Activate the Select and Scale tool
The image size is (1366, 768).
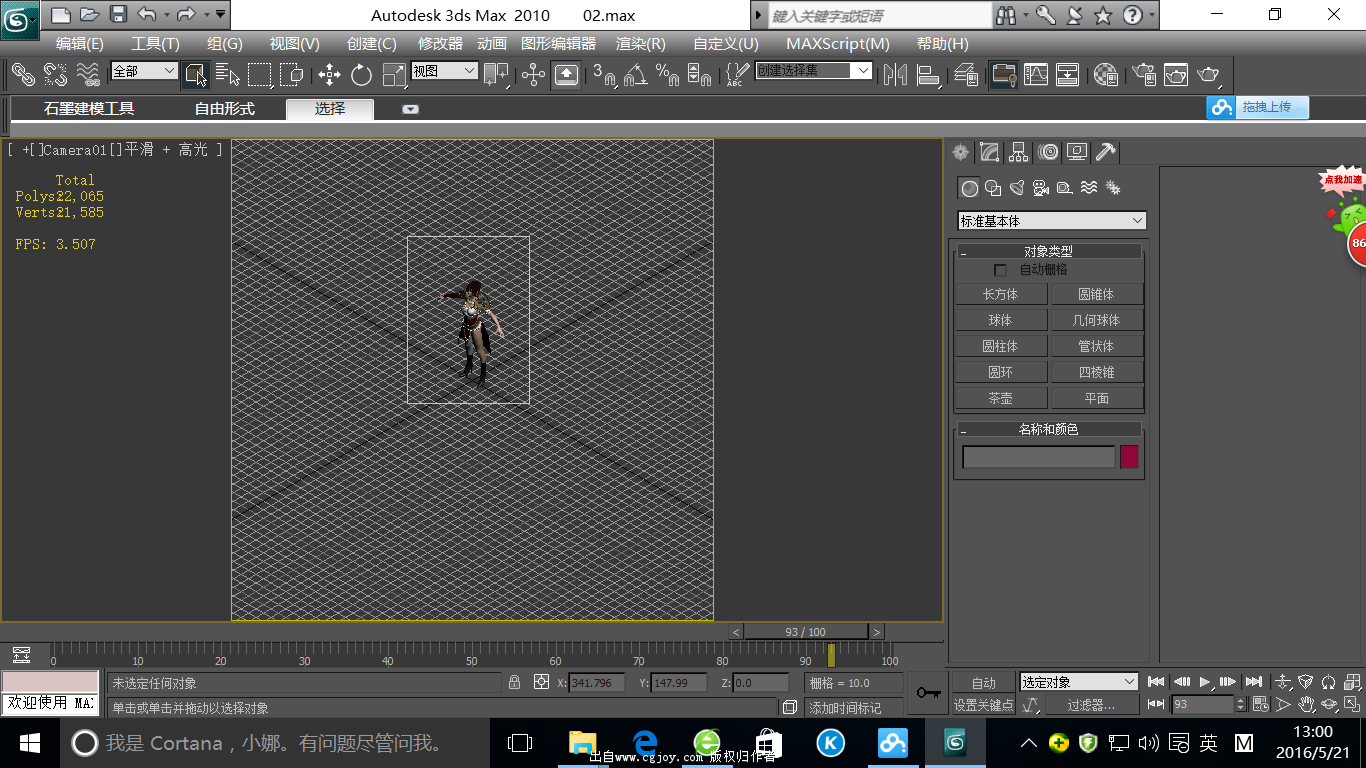[x=394, y=74]
